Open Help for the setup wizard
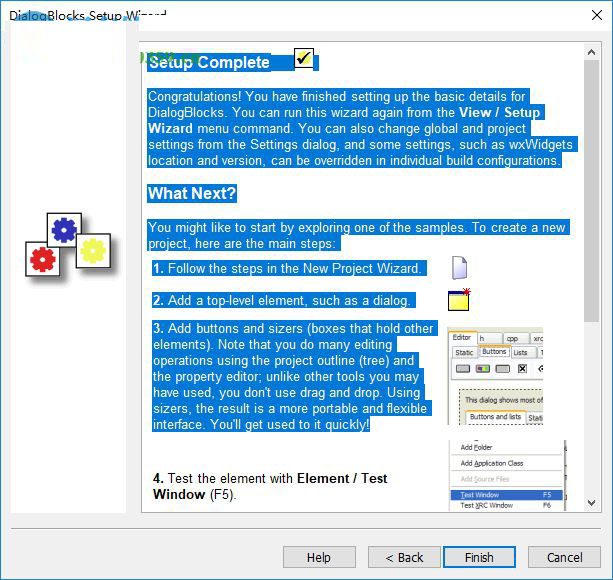This screenshot has height=580, width=613. pyautogui.click(x=319, y=557)
